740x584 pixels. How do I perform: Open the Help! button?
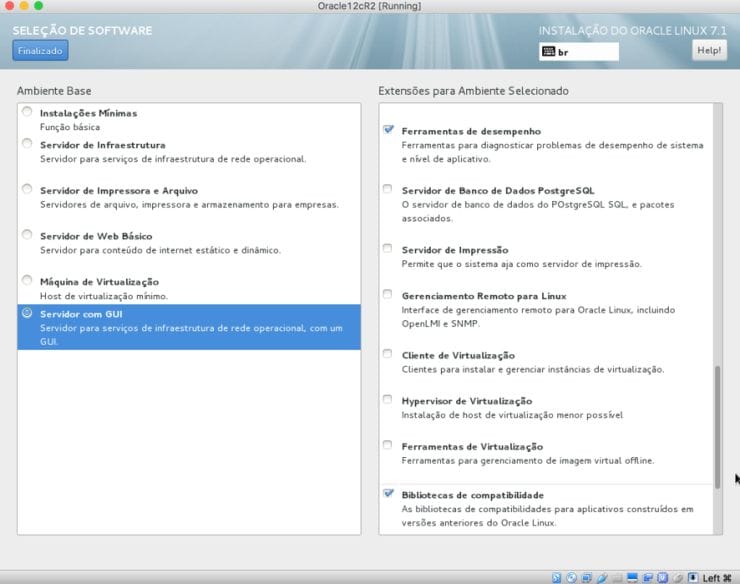point(709,50)
